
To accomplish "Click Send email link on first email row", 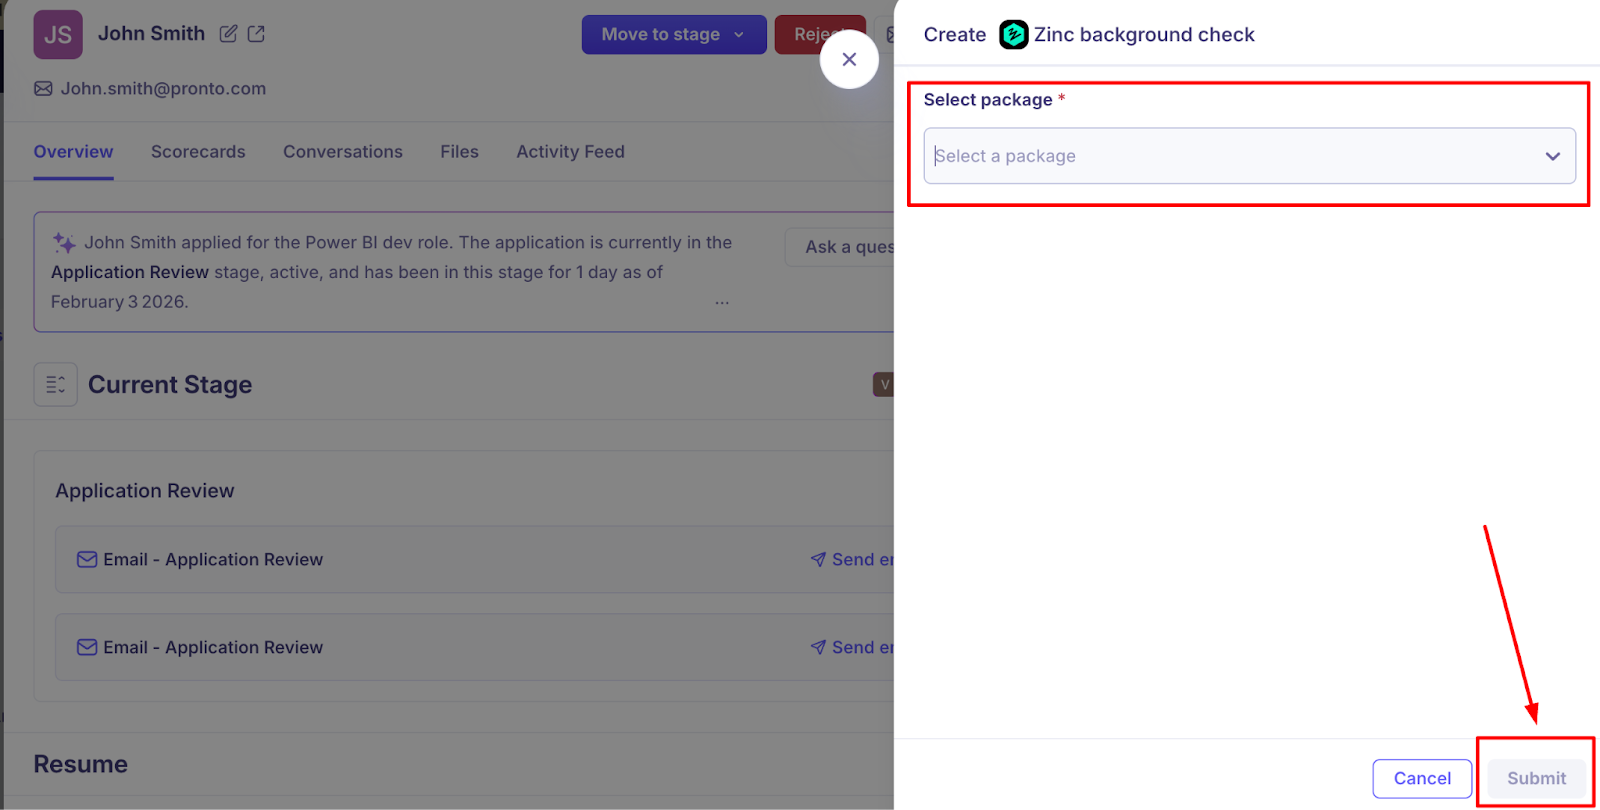I will click(x=852, y=560).
